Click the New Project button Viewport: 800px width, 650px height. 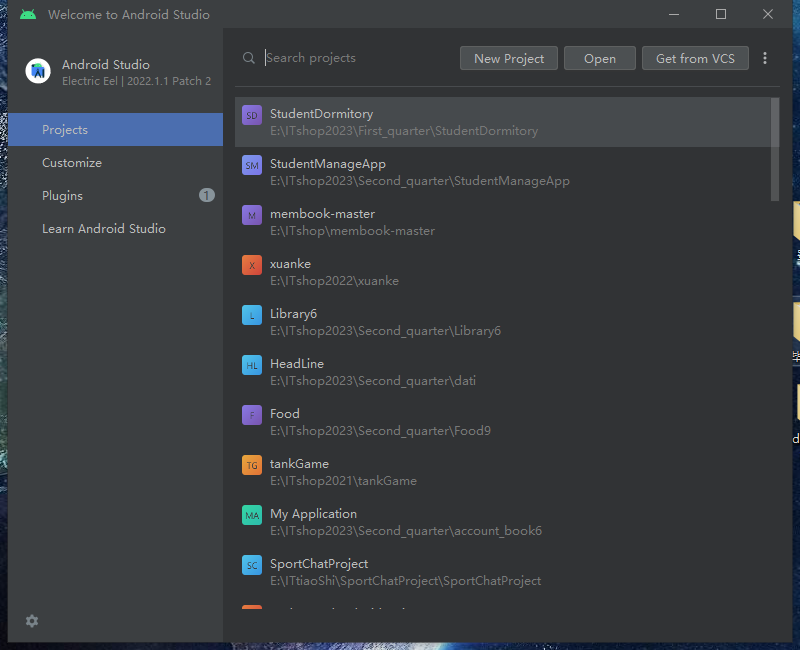click(x=509, y=58)
